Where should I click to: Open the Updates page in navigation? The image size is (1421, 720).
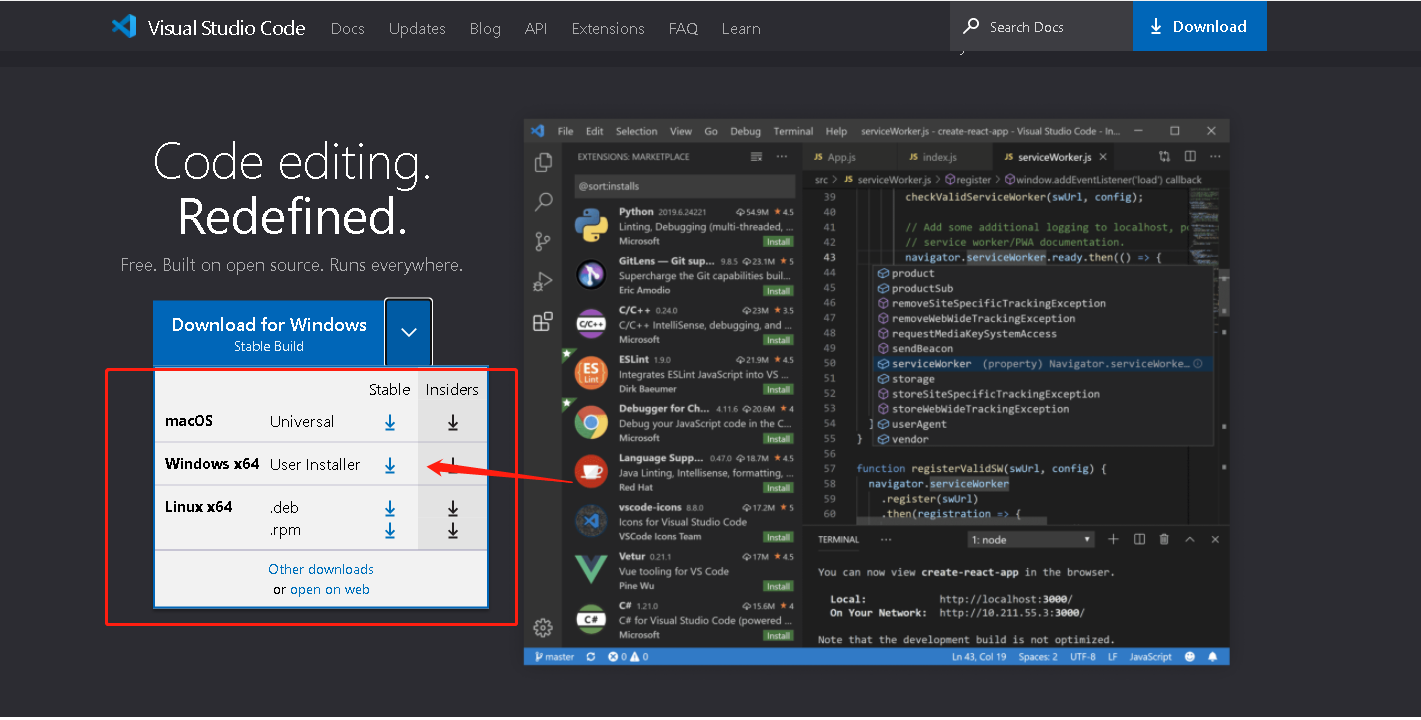pyautogui.click(x=417, y=29)
